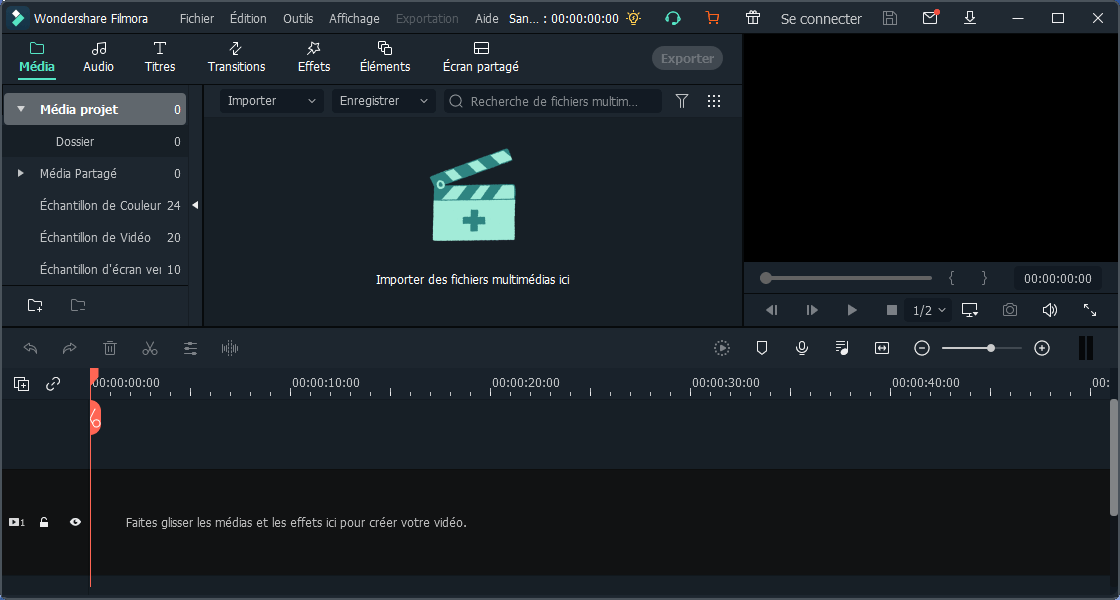
Task: Click the undo arrow icon
Action: click(31, 348)
